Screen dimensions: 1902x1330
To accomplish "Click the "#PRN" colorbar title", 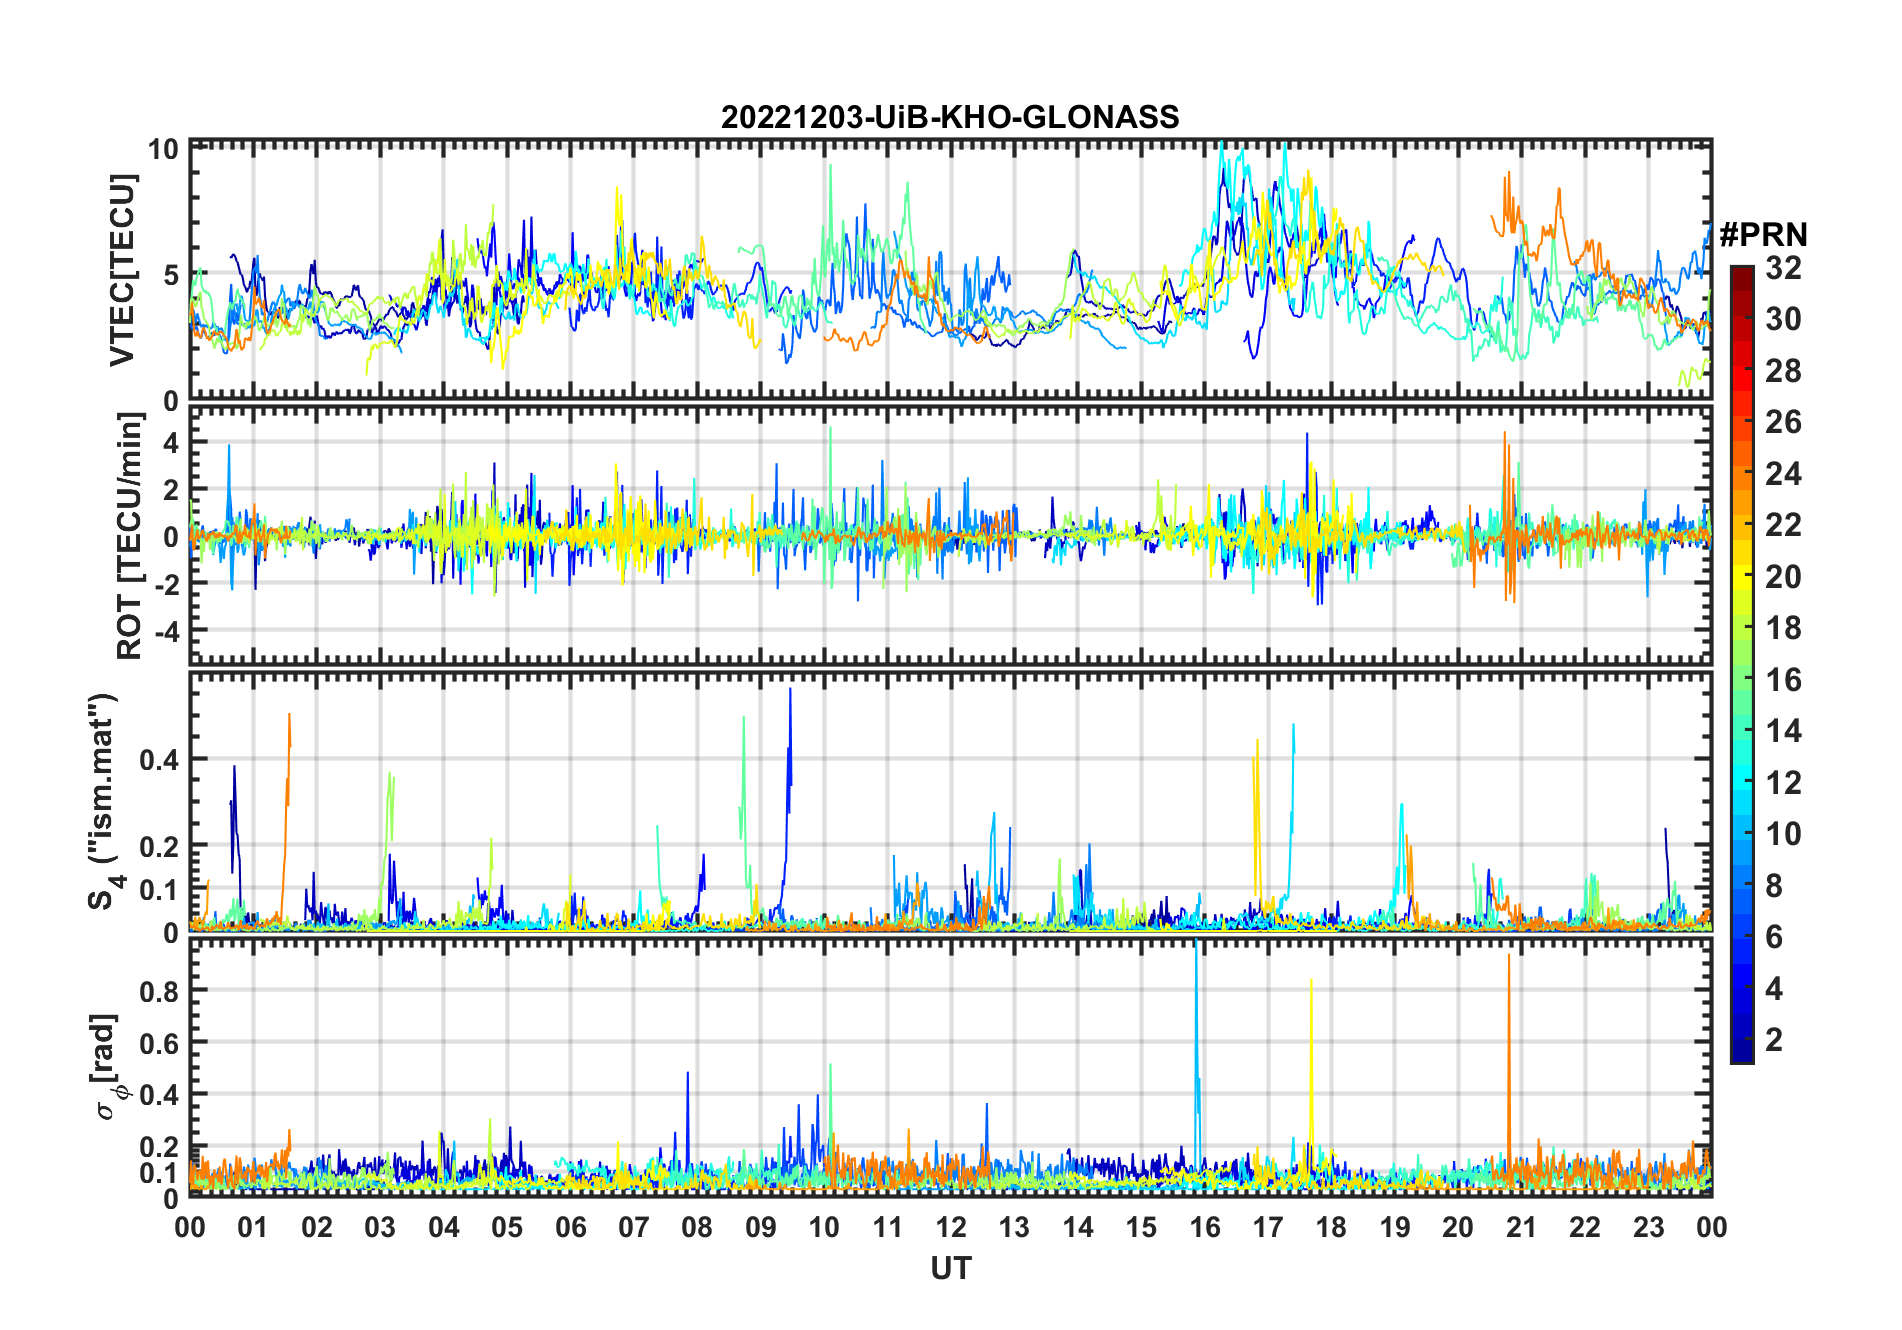I will 1764,235.
